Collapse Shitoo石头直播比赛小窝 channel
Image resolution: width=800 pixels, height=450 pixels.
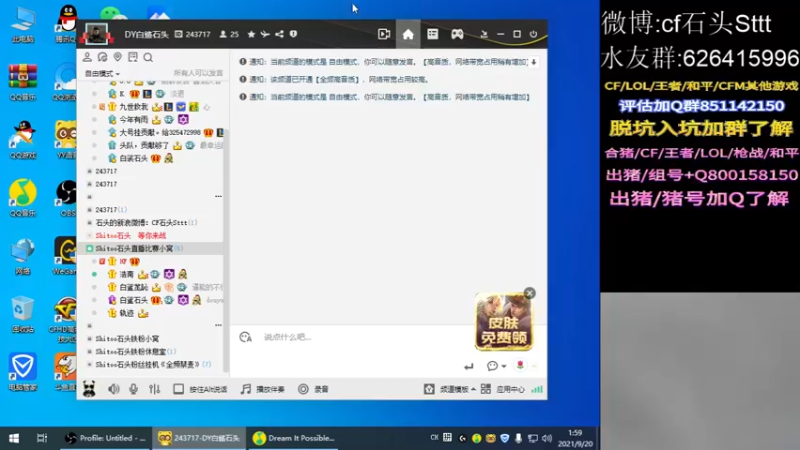point(139,248)
